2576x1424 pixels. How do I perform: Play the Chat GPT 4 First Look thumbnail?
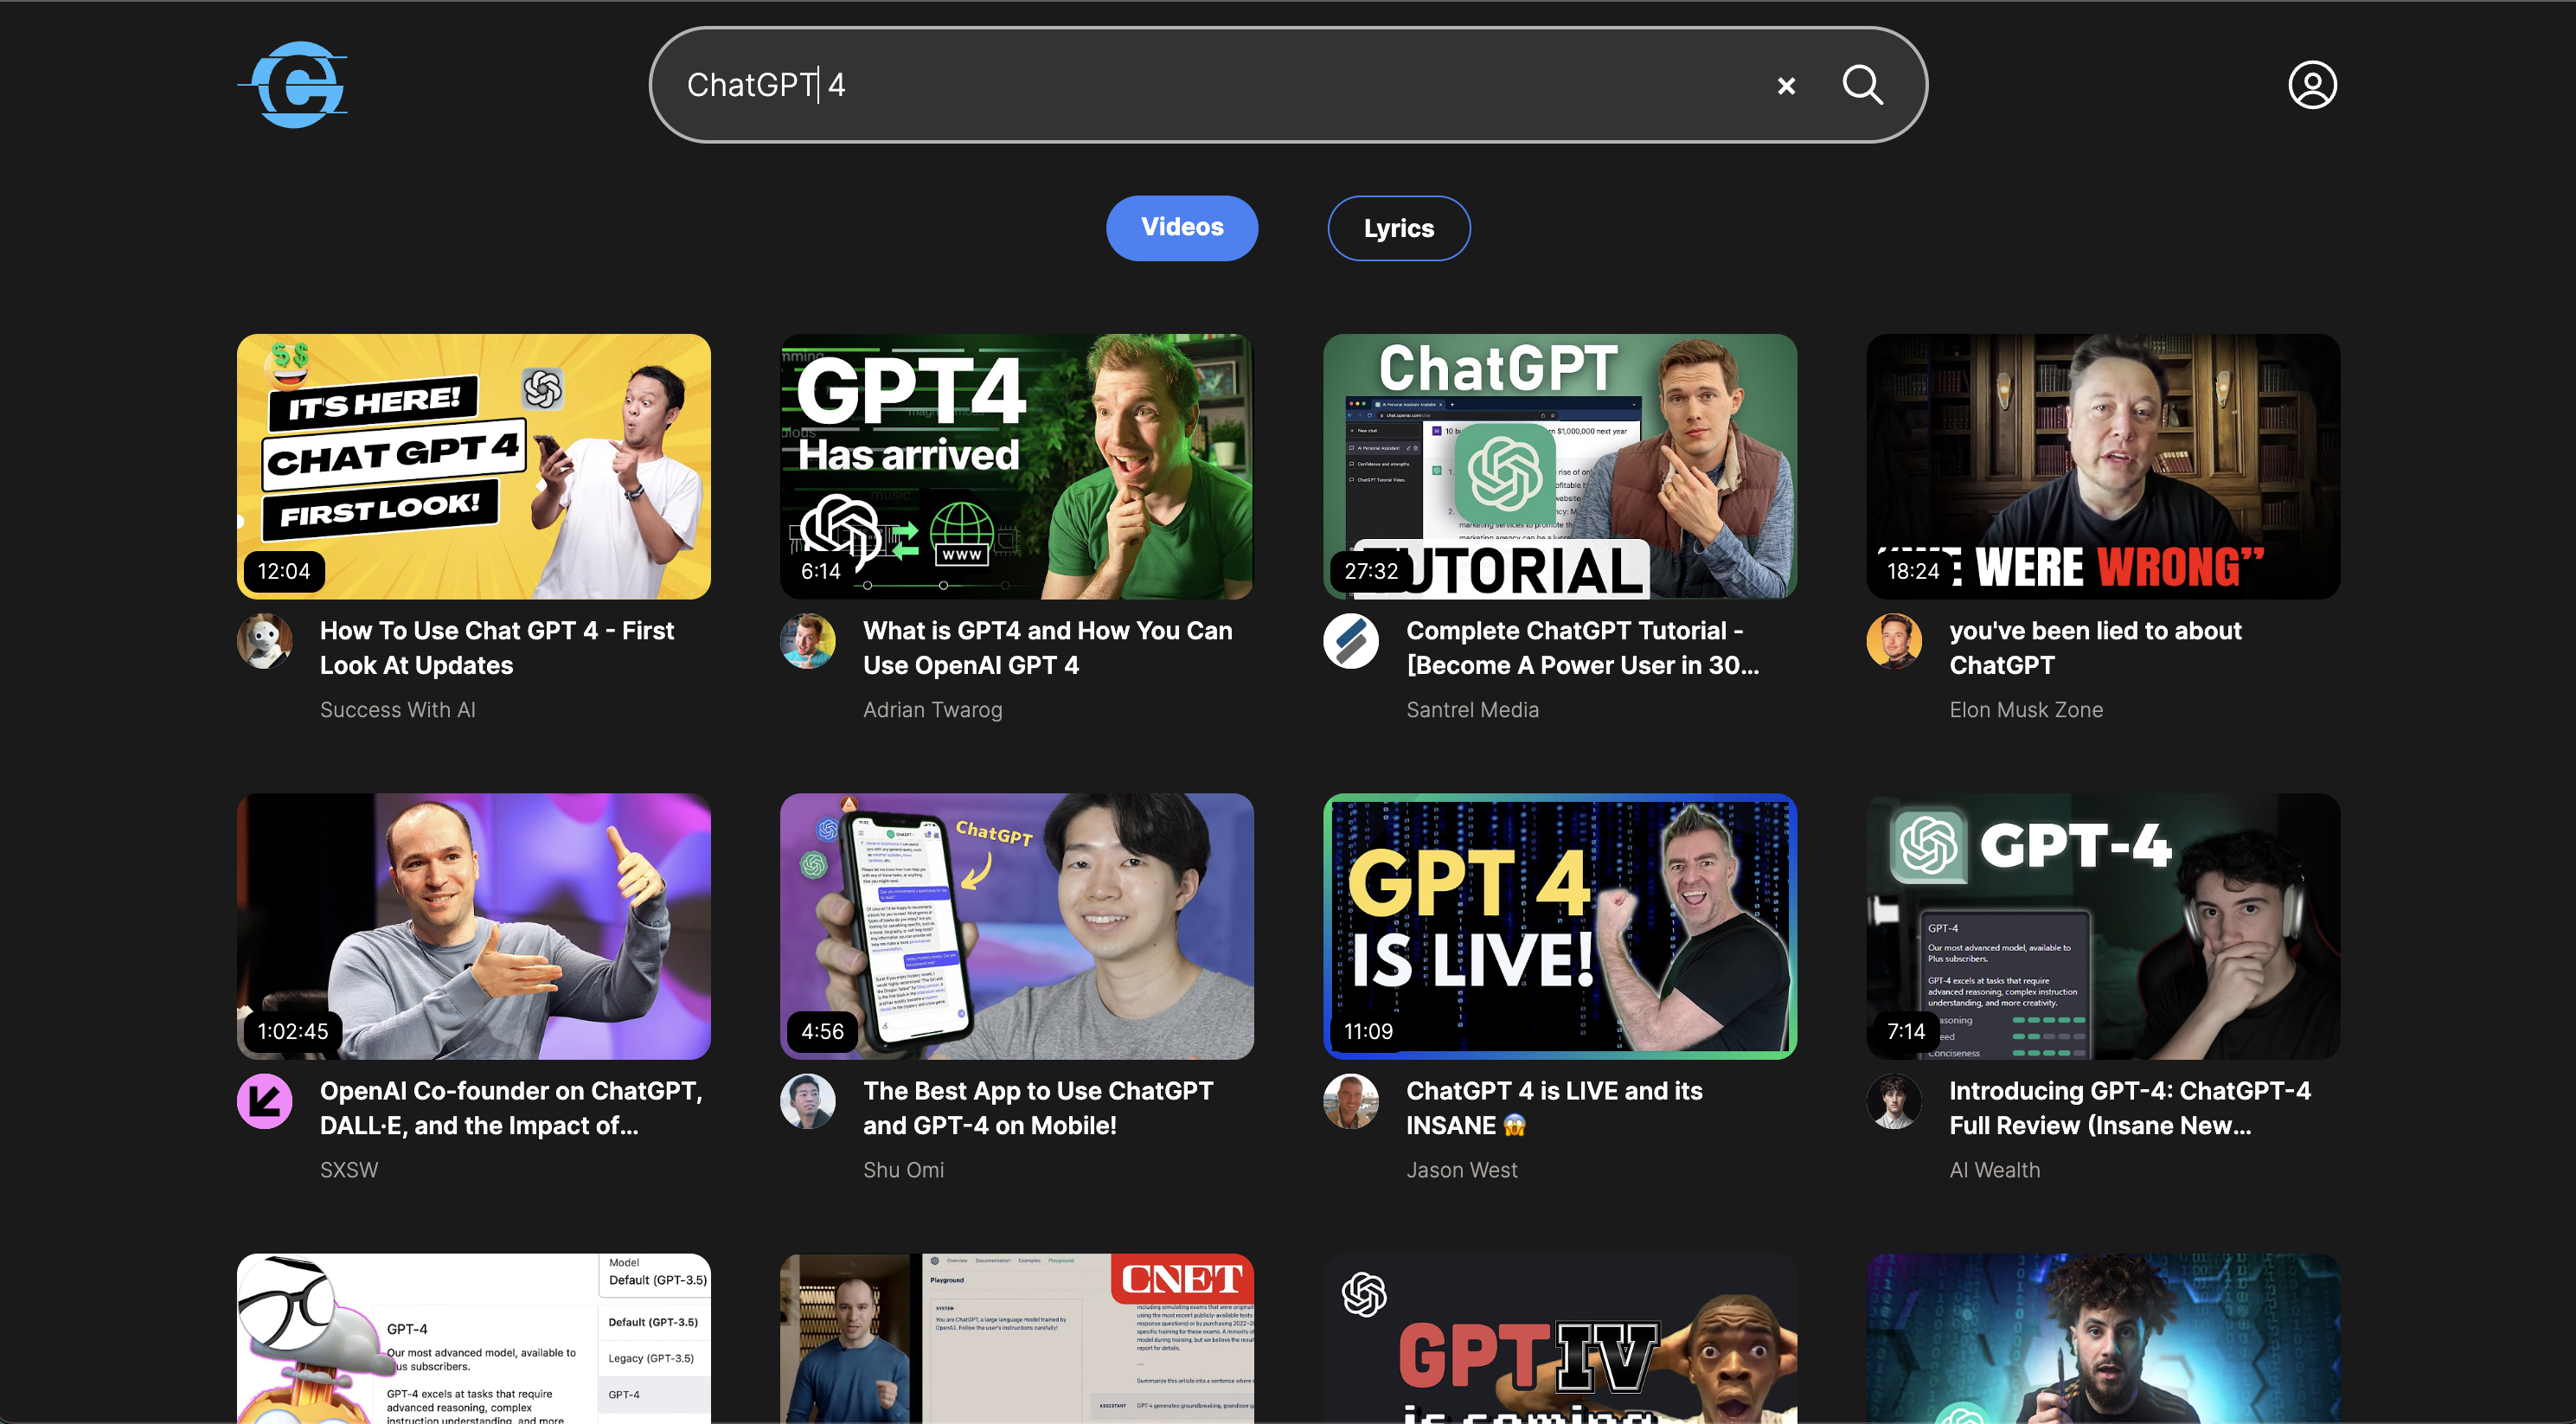473,467
